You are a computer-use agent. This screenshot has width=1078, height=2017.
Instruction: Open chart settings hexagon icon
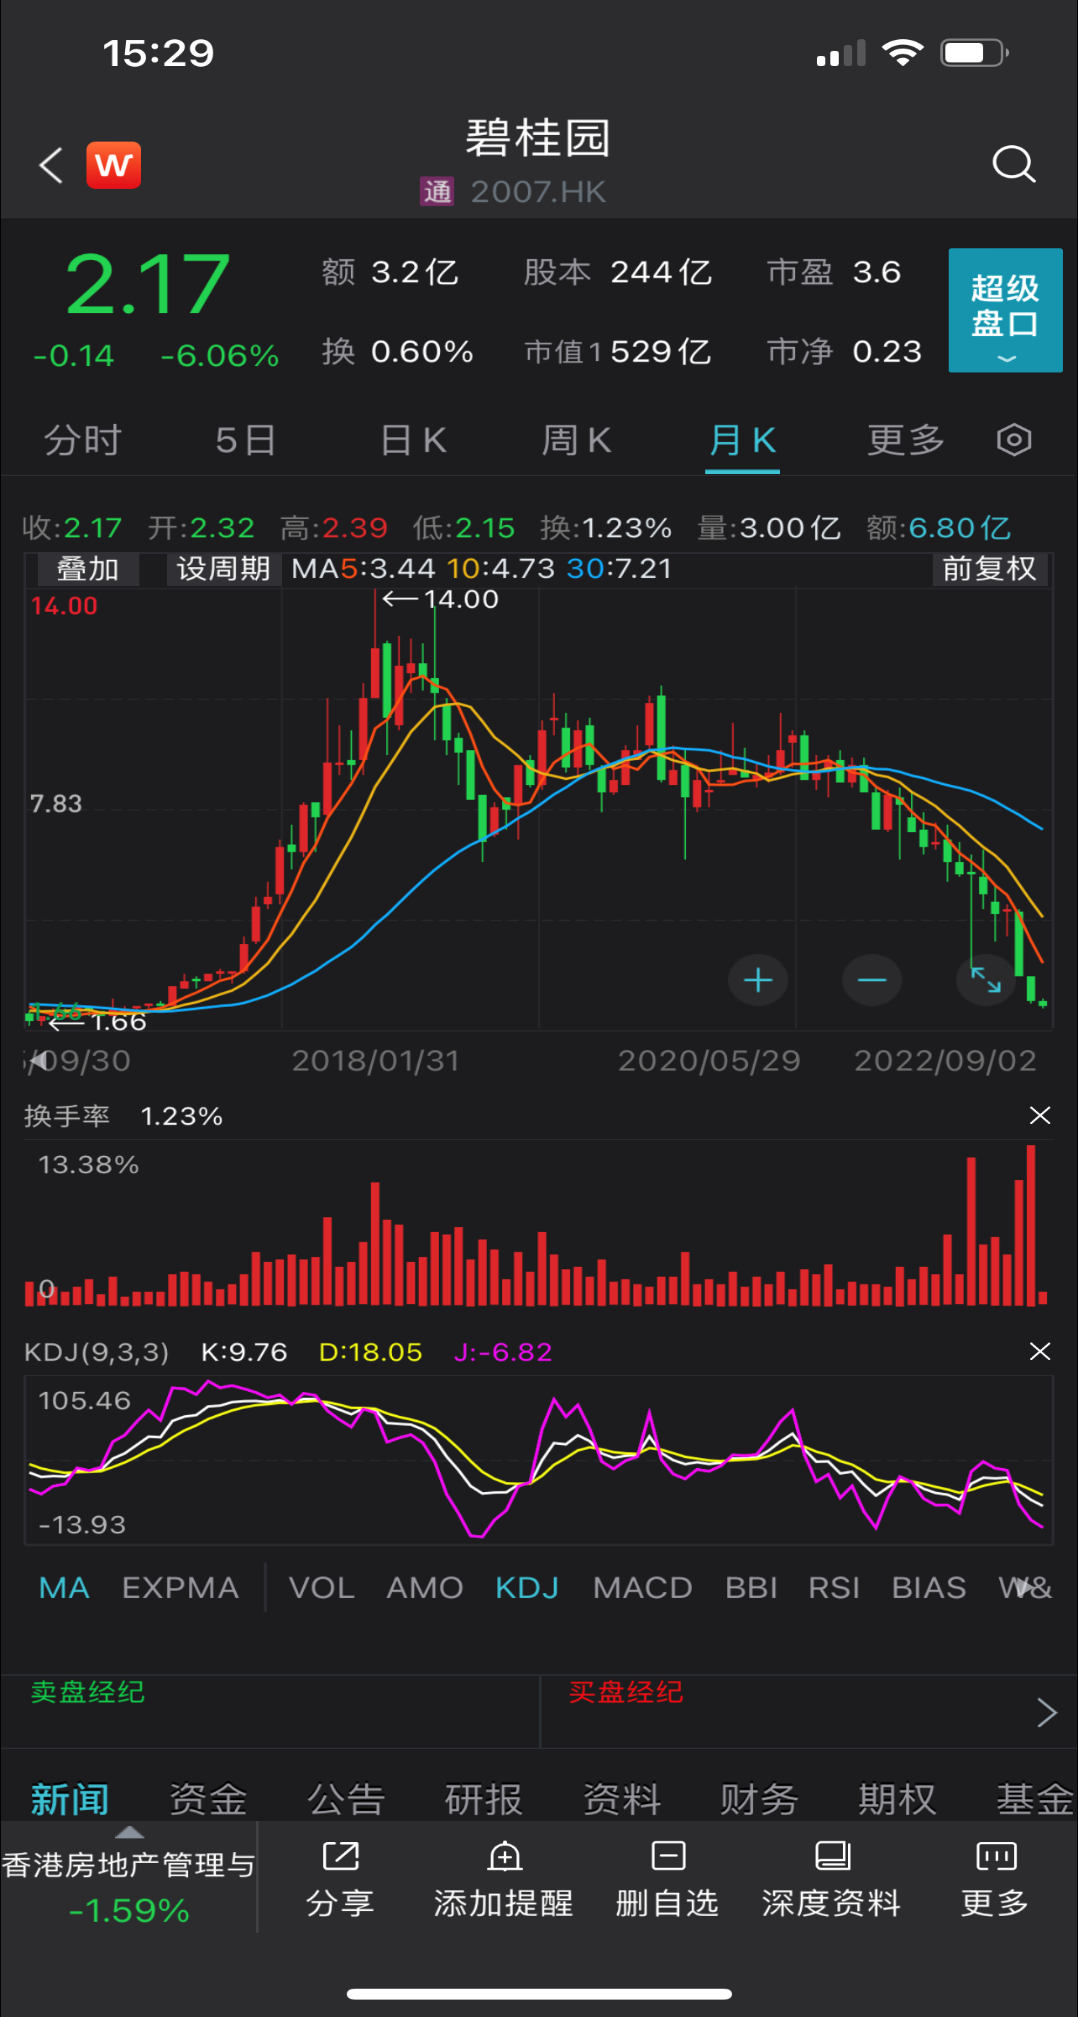pos(1014,440)
